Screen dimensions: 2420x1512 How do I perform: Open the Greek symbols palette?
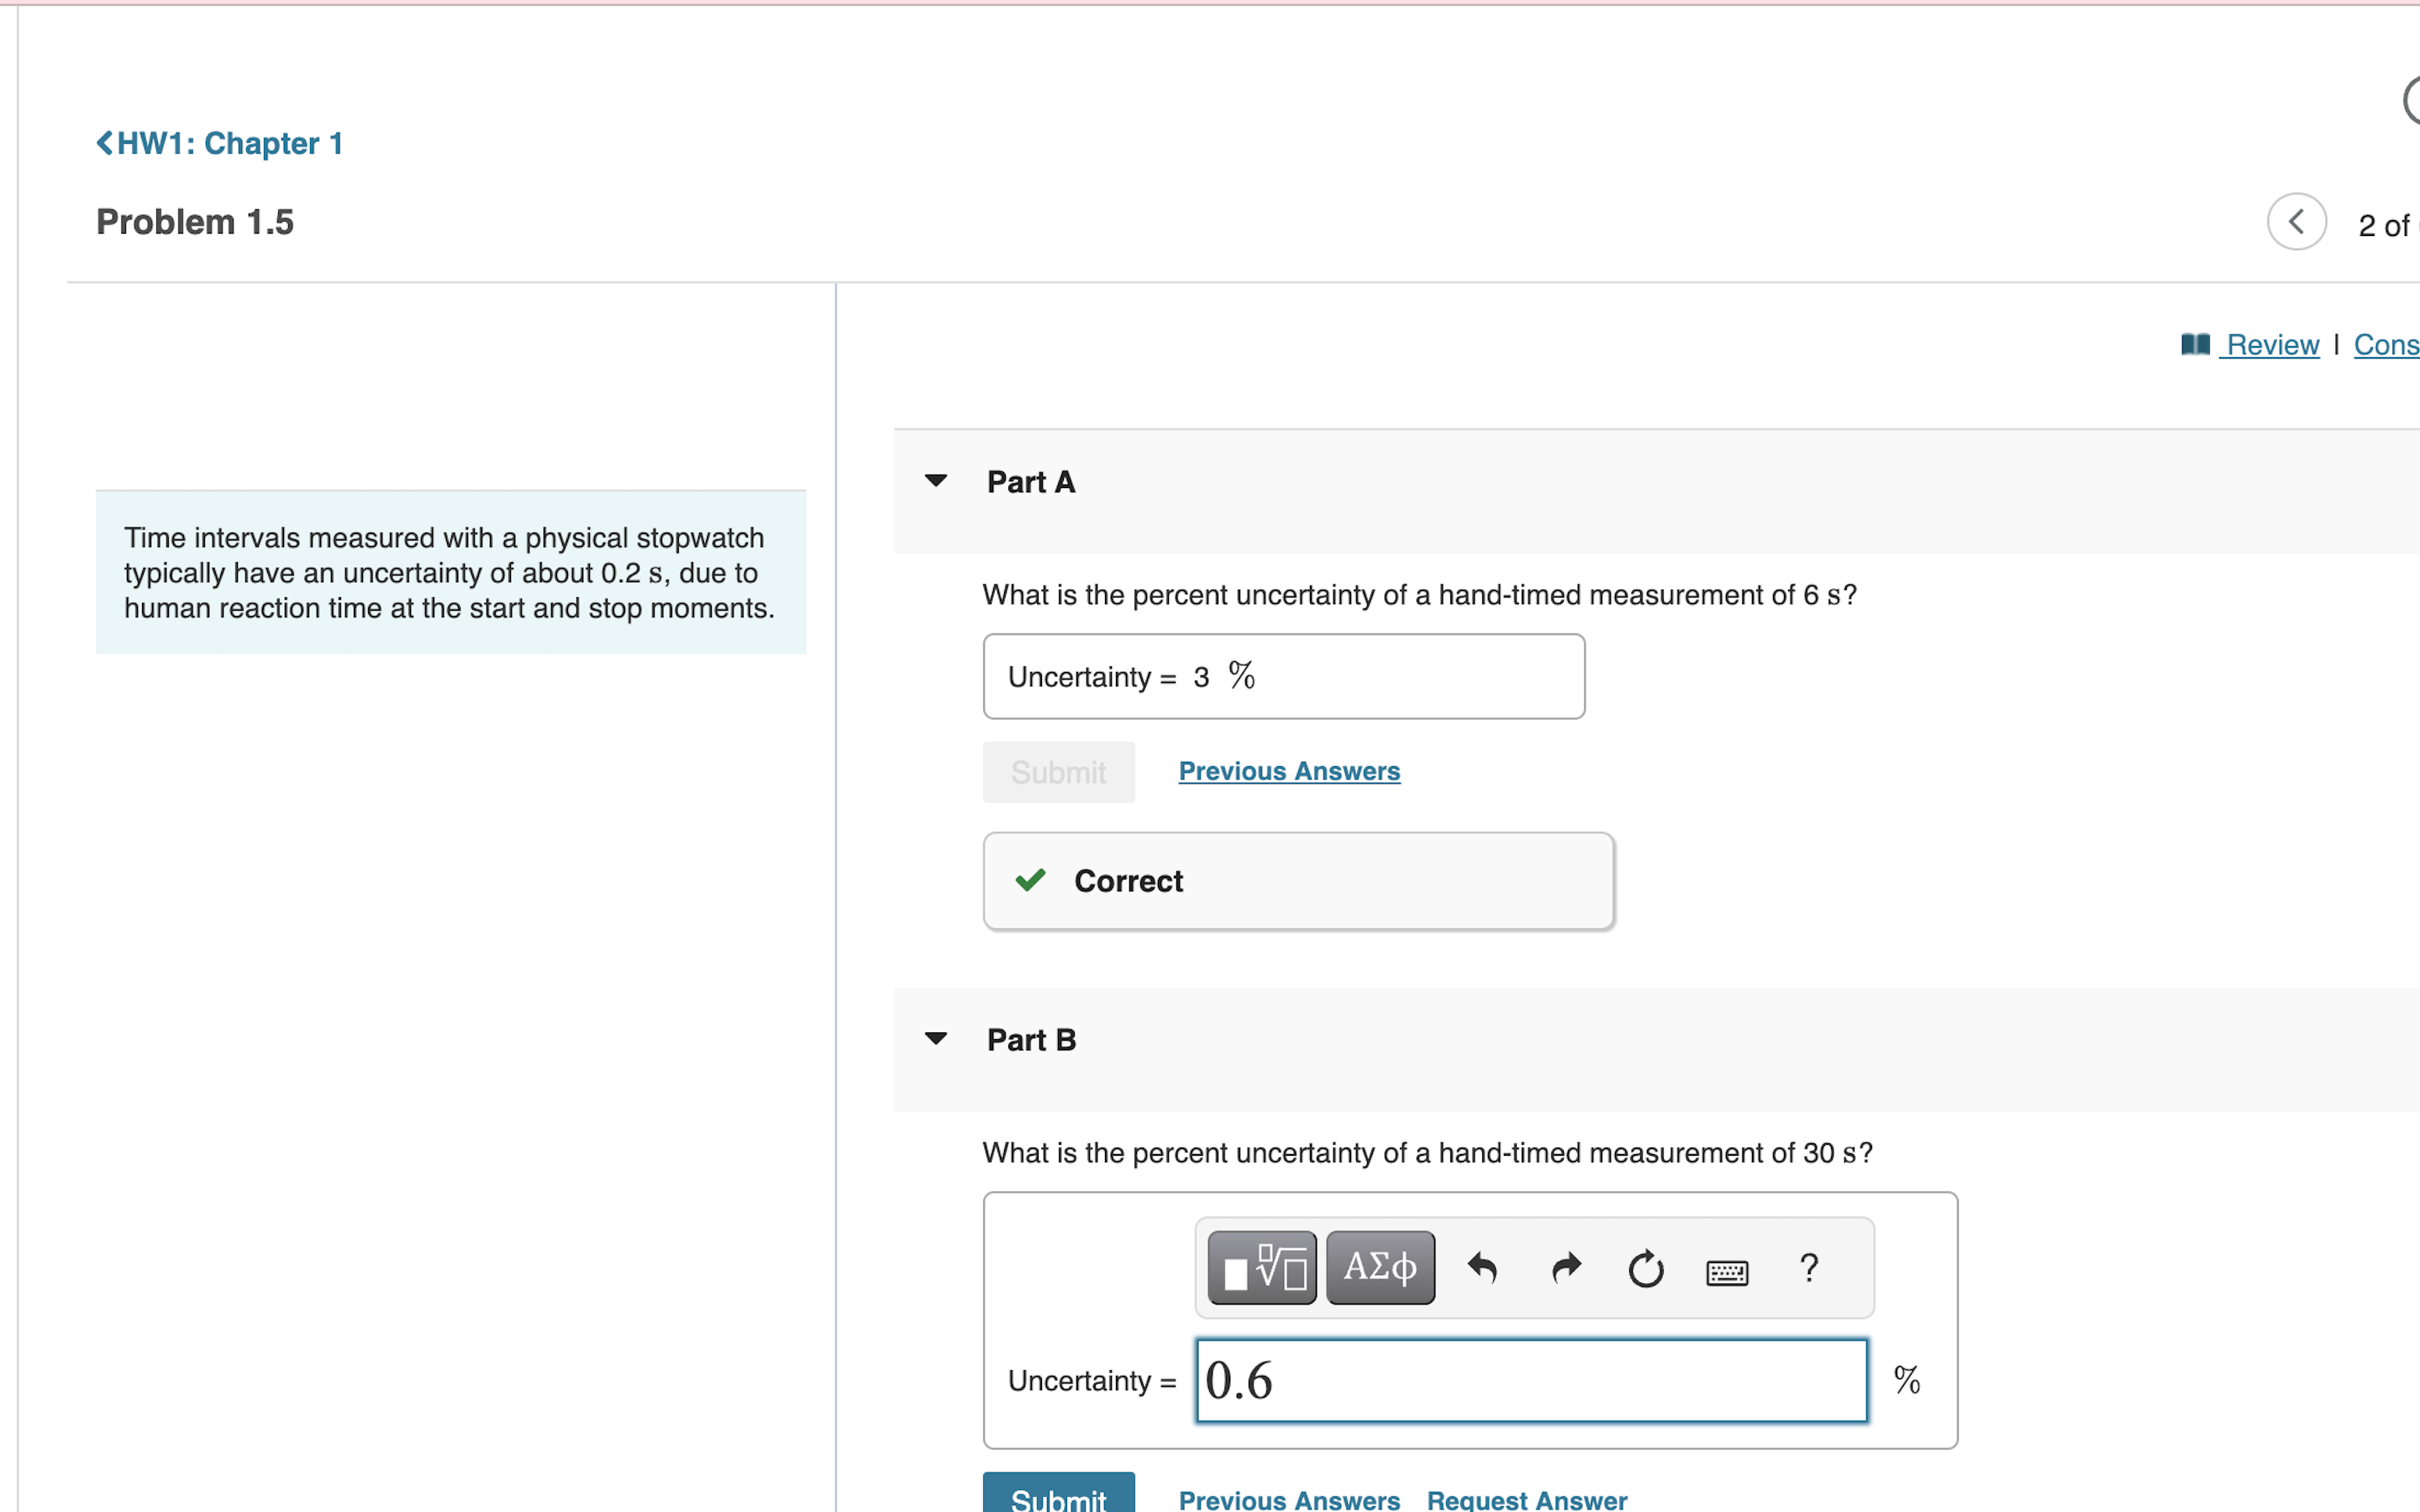pyautogui.click(x=1380, y=1268)
